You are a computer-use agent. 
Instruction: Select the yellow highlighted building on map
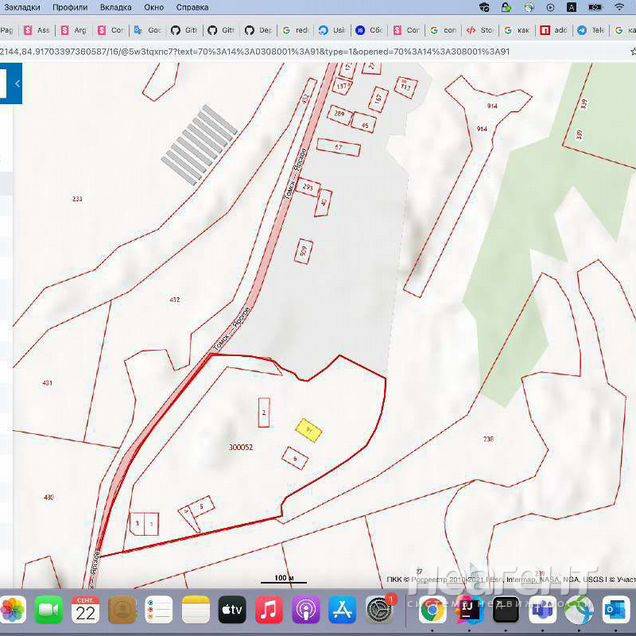click(x=309, y=430)
